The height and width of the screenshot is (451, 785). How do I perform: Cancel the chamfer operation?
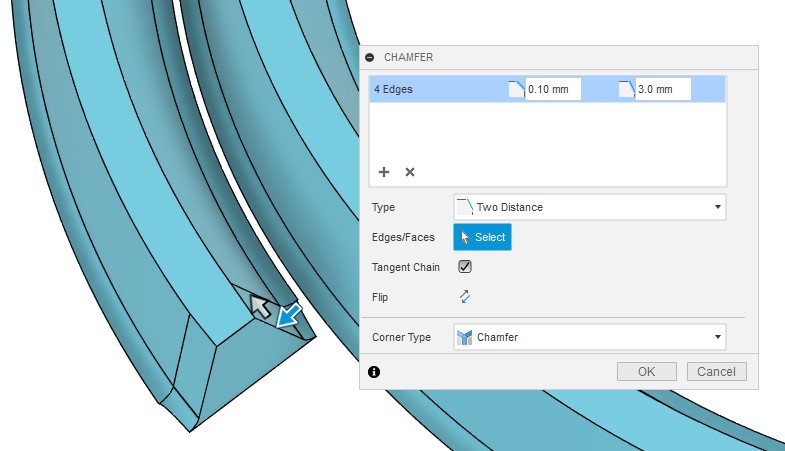point(717,371)
